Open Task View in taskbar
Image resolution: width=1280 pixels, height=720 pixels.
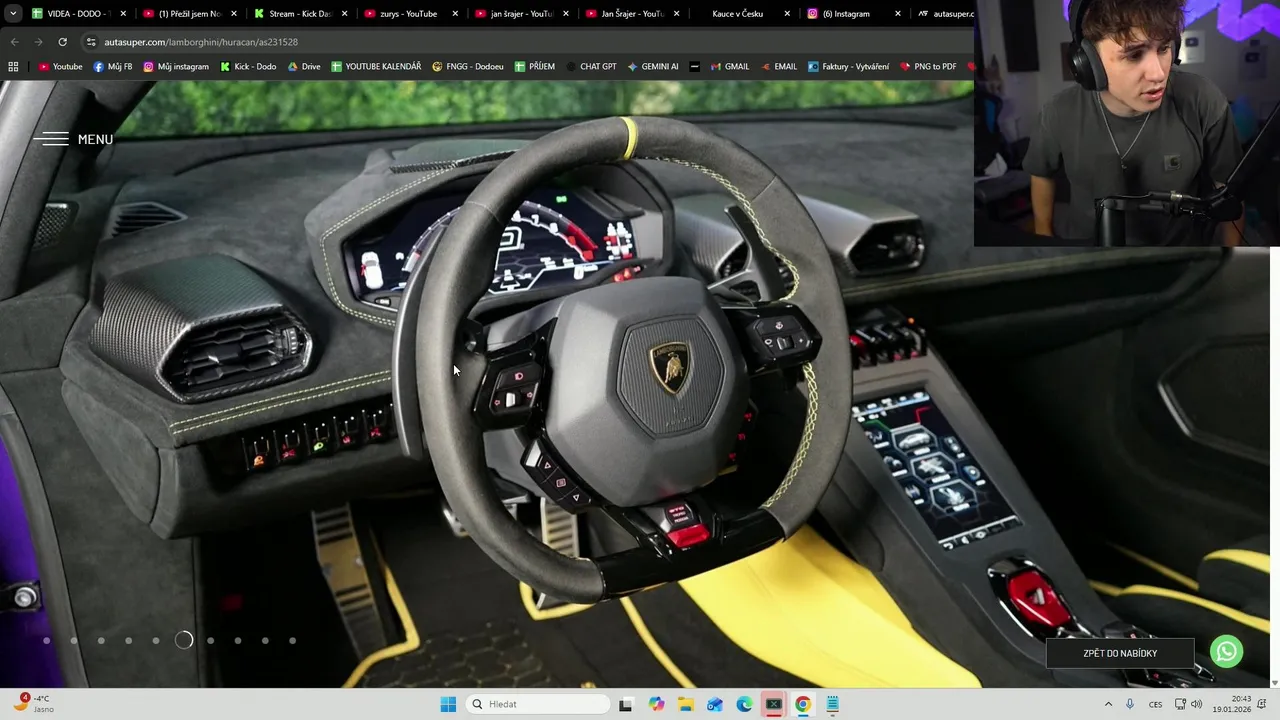click(x=626, y=704)
